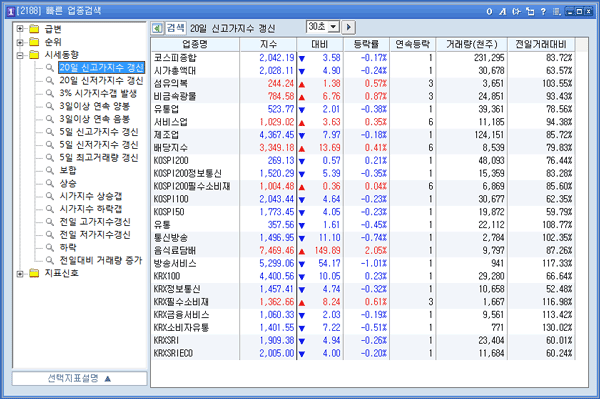Expand the 급변 folder
This screenshot has width=600, height=399.
click(20, 29)
